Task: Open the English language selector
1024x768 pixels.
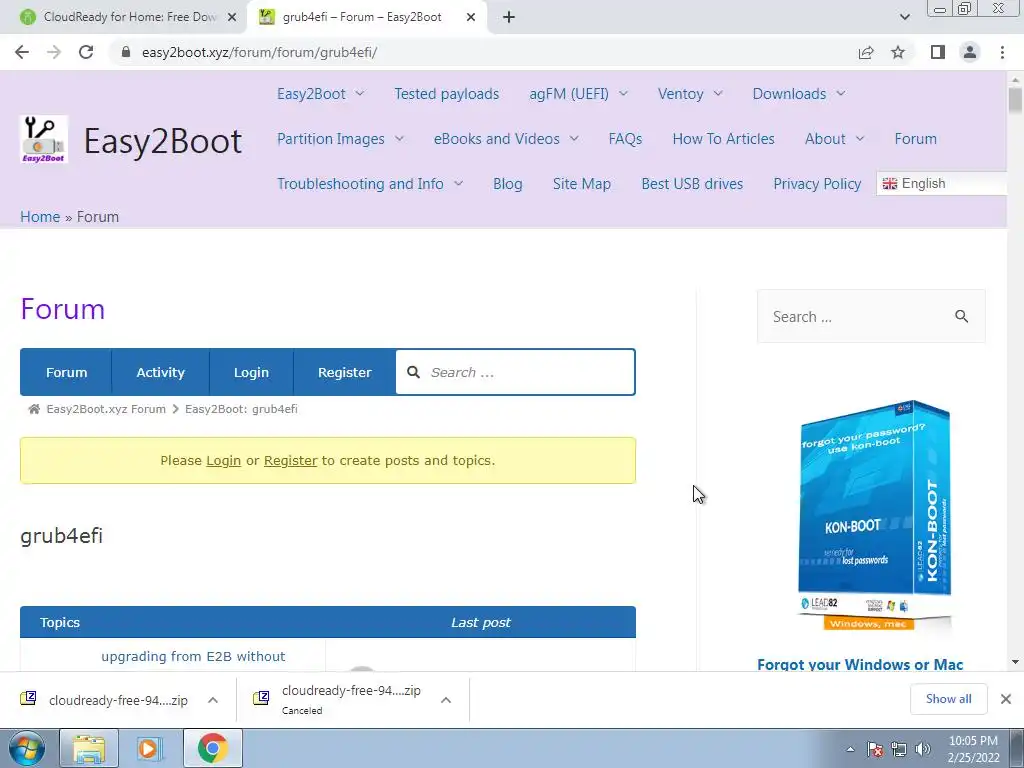Action: pos(941,184)
